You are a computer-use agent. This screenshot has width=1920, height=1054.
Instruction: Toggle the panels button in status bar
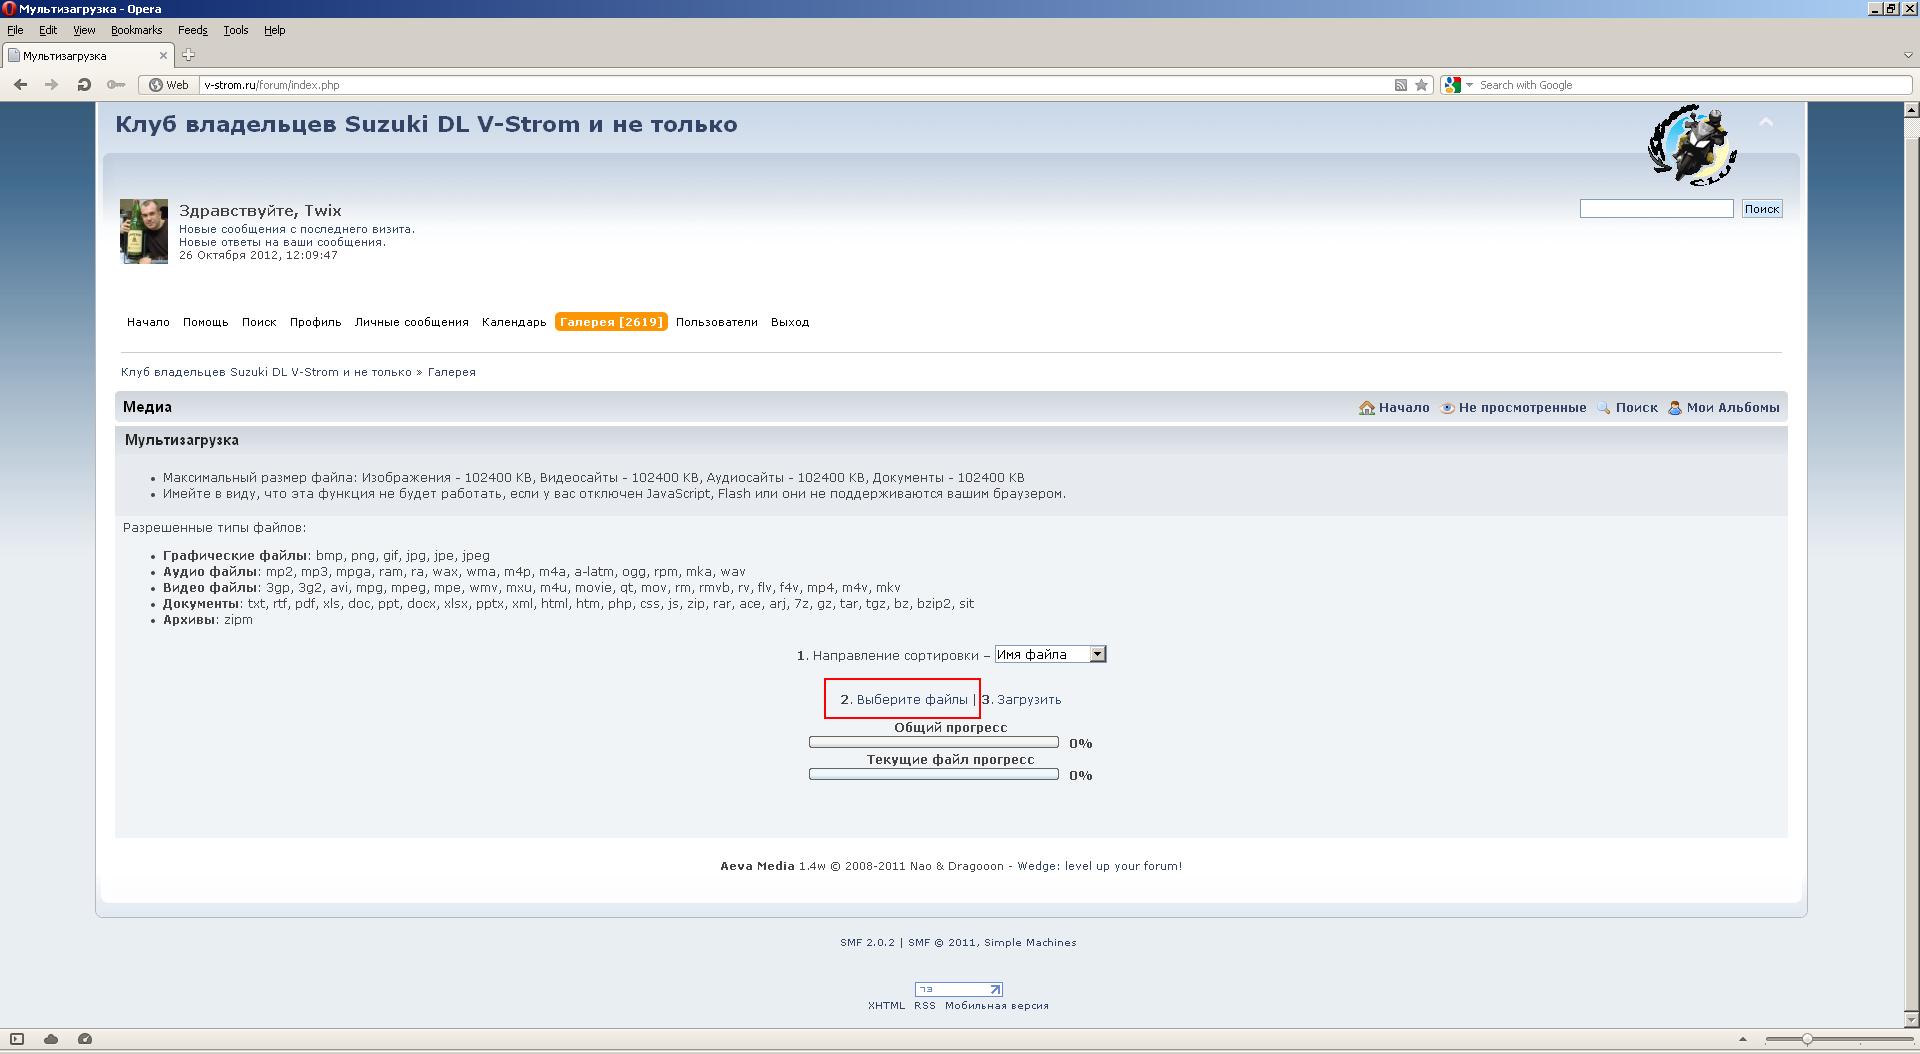tap(17, 1039)
